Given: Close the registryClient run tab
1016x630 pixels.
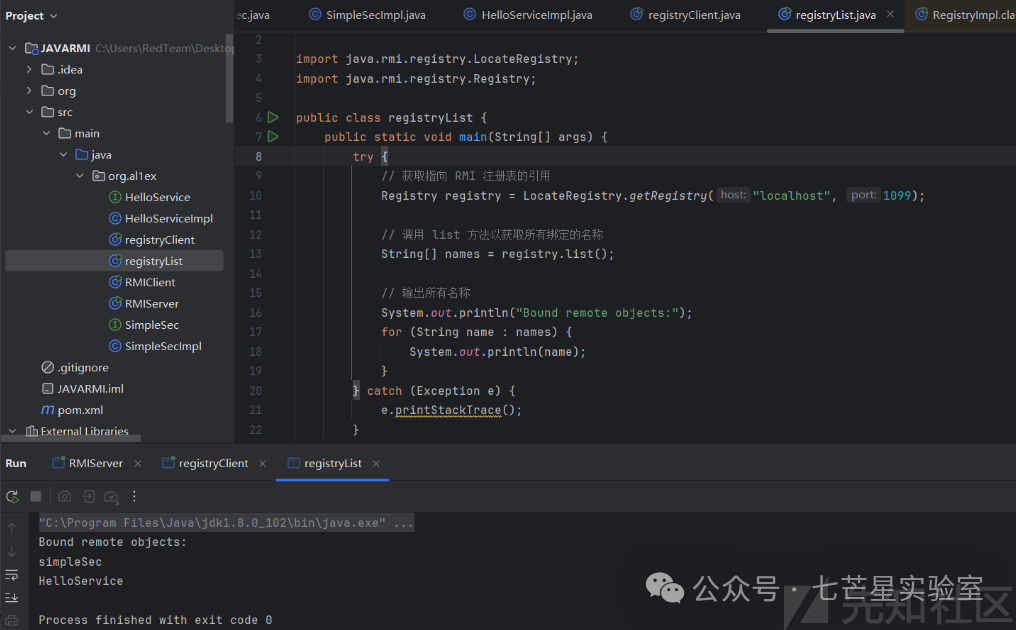Looking at the screenshot, I should (x=262, y=463).
